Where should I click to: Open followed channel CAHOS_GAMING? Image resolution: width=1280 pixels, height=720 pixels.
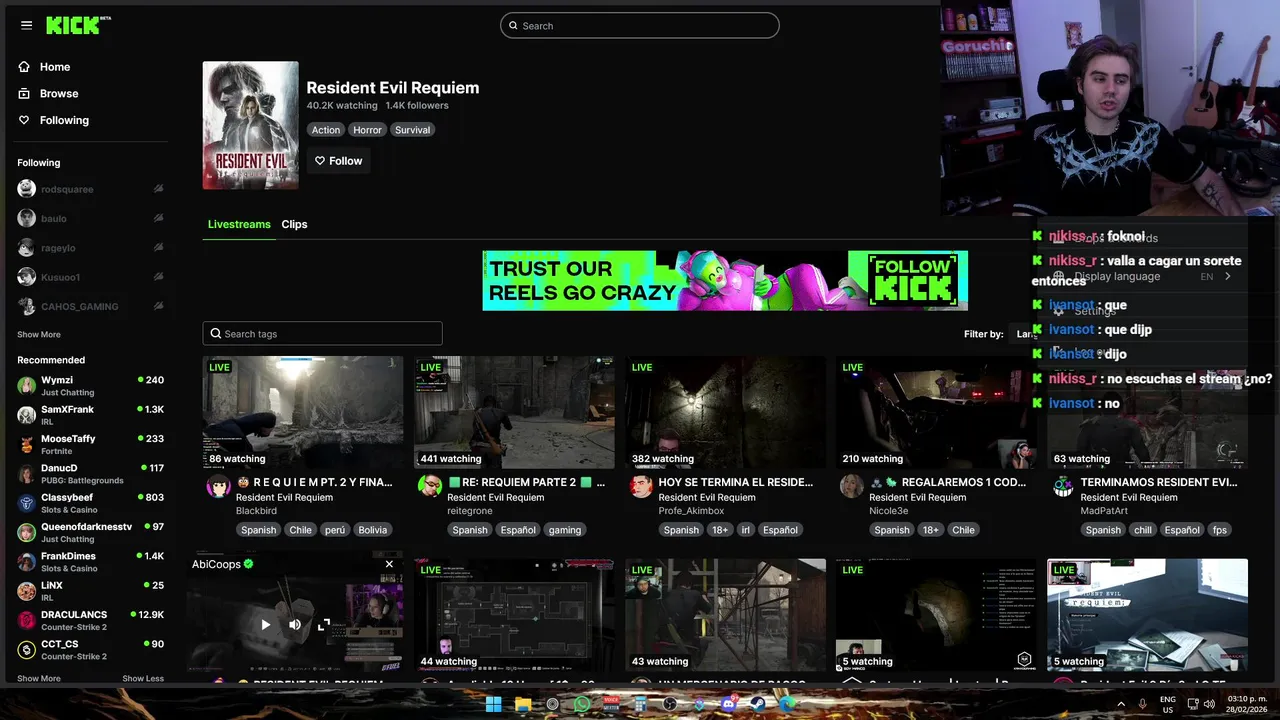(x=80, y=307)
